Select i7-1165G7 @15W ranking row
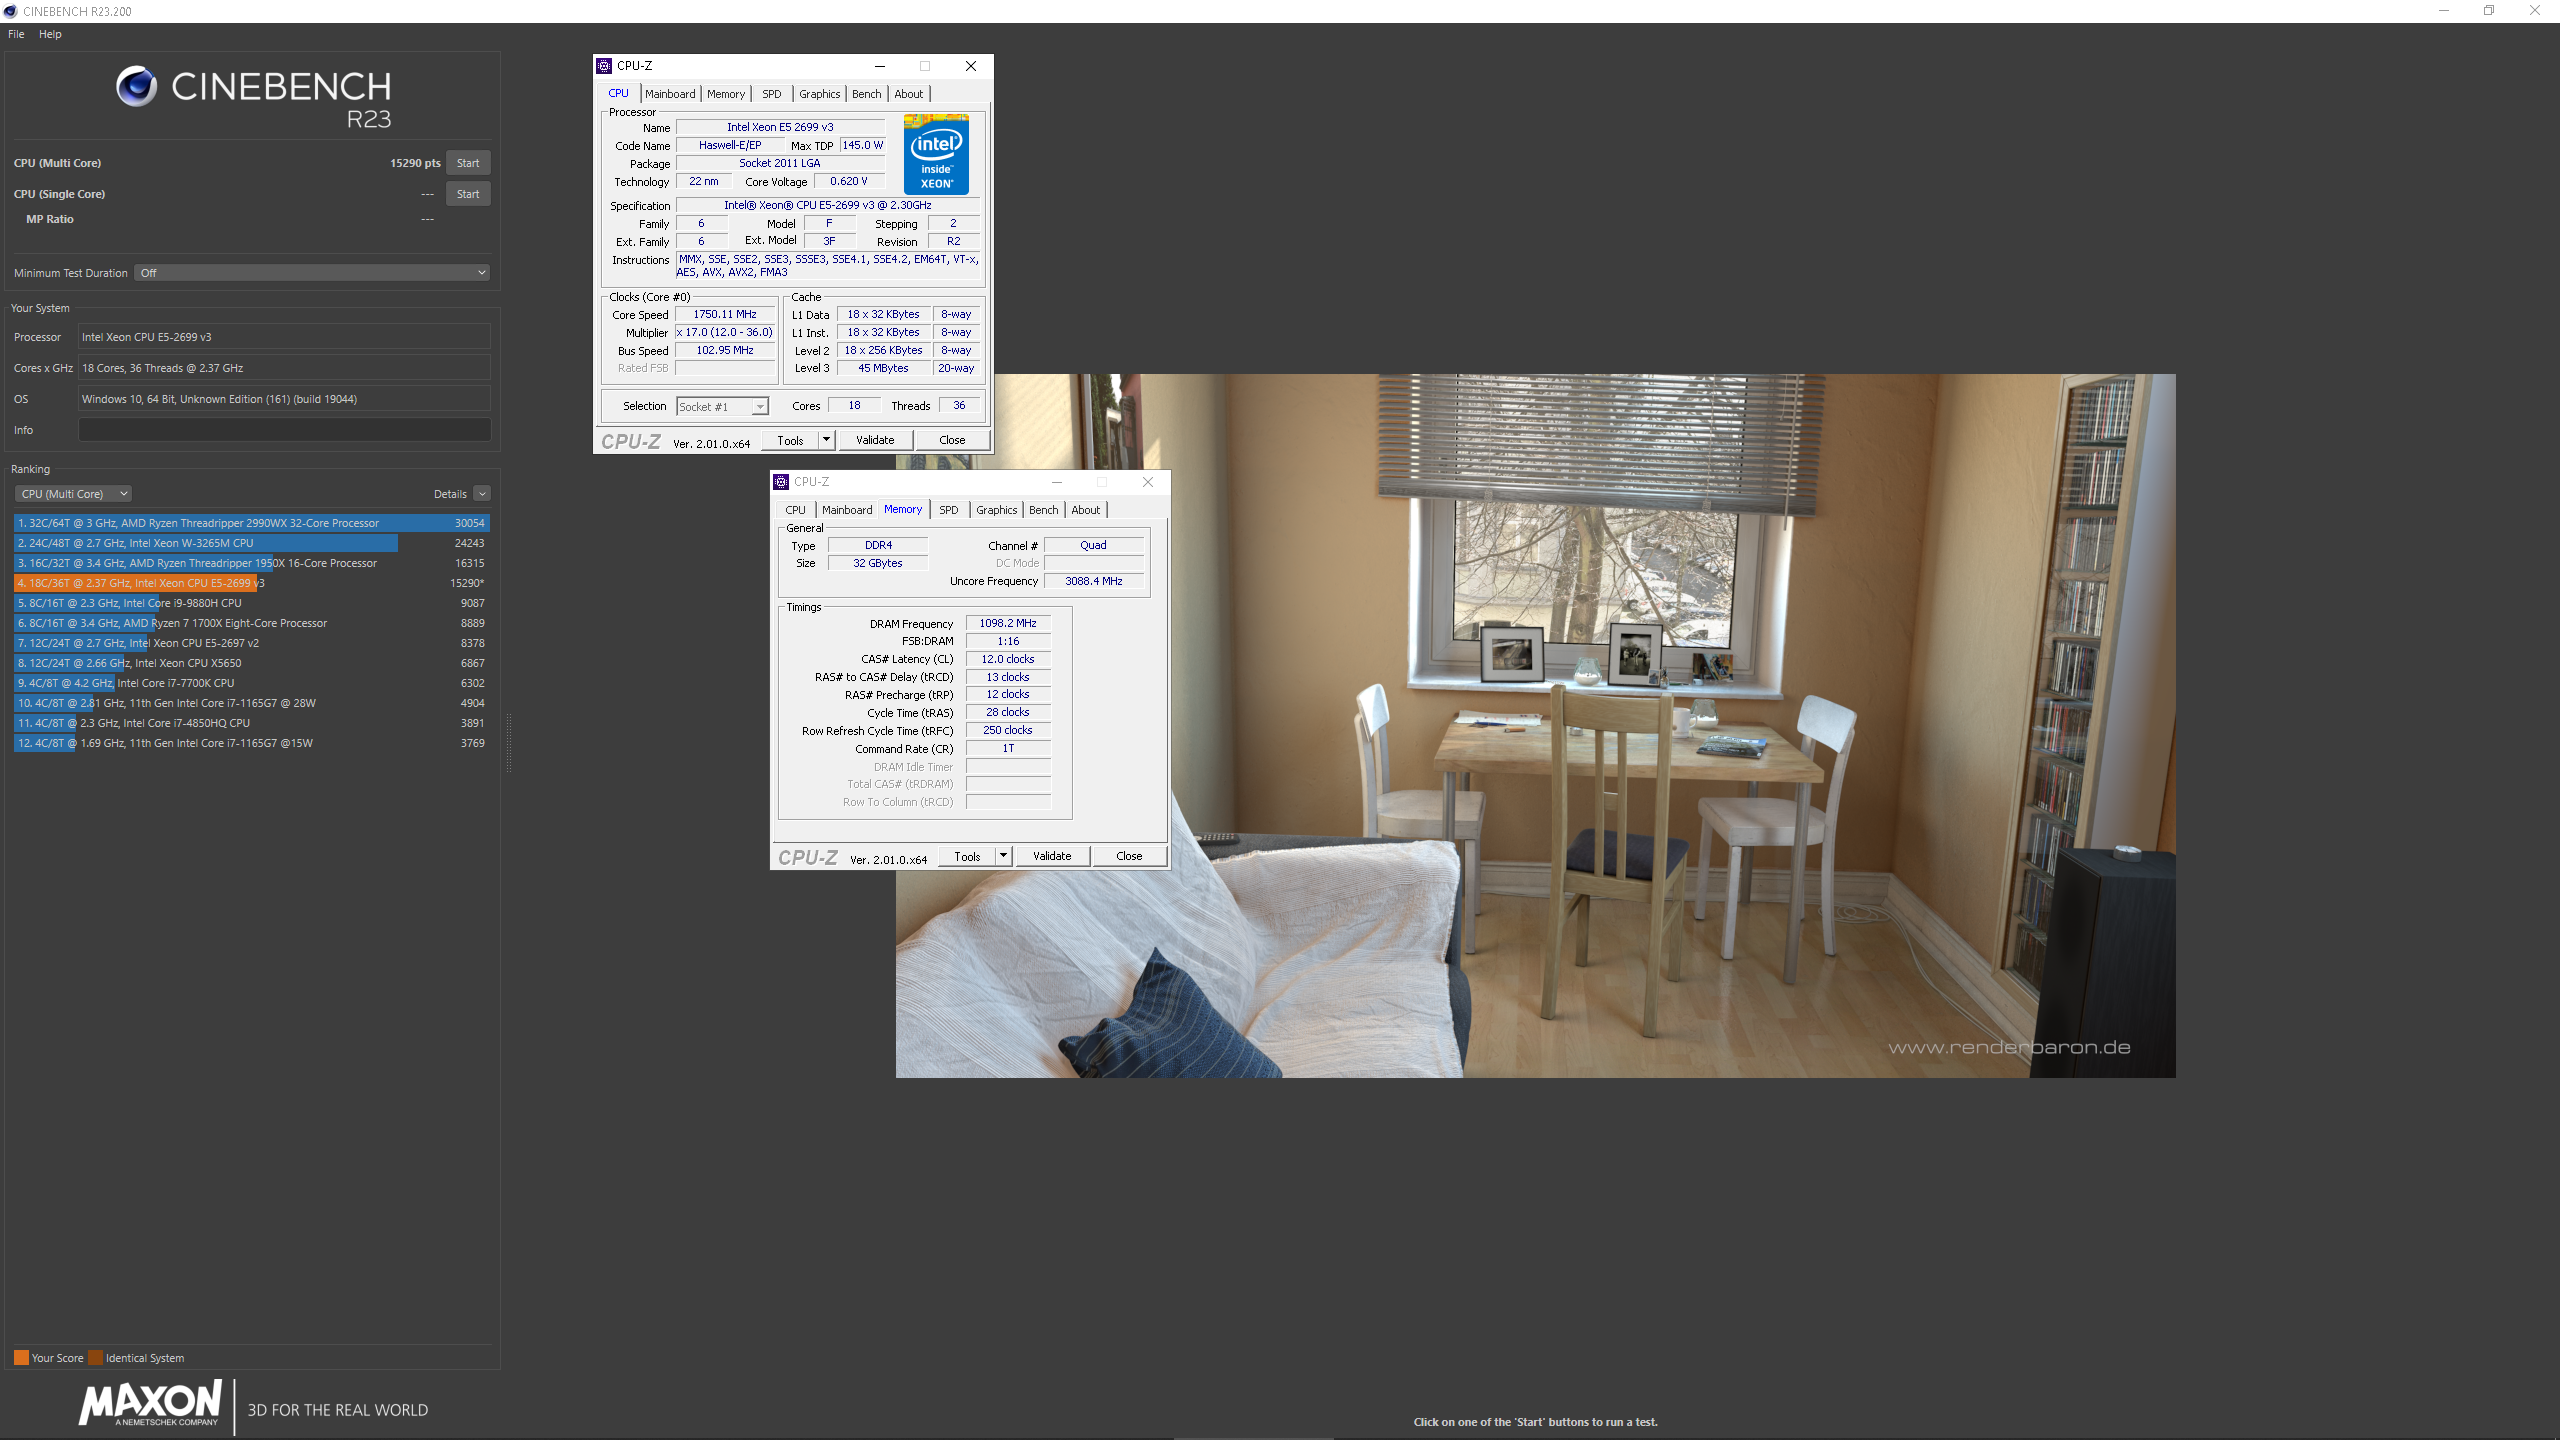 (x=251, y=743)
